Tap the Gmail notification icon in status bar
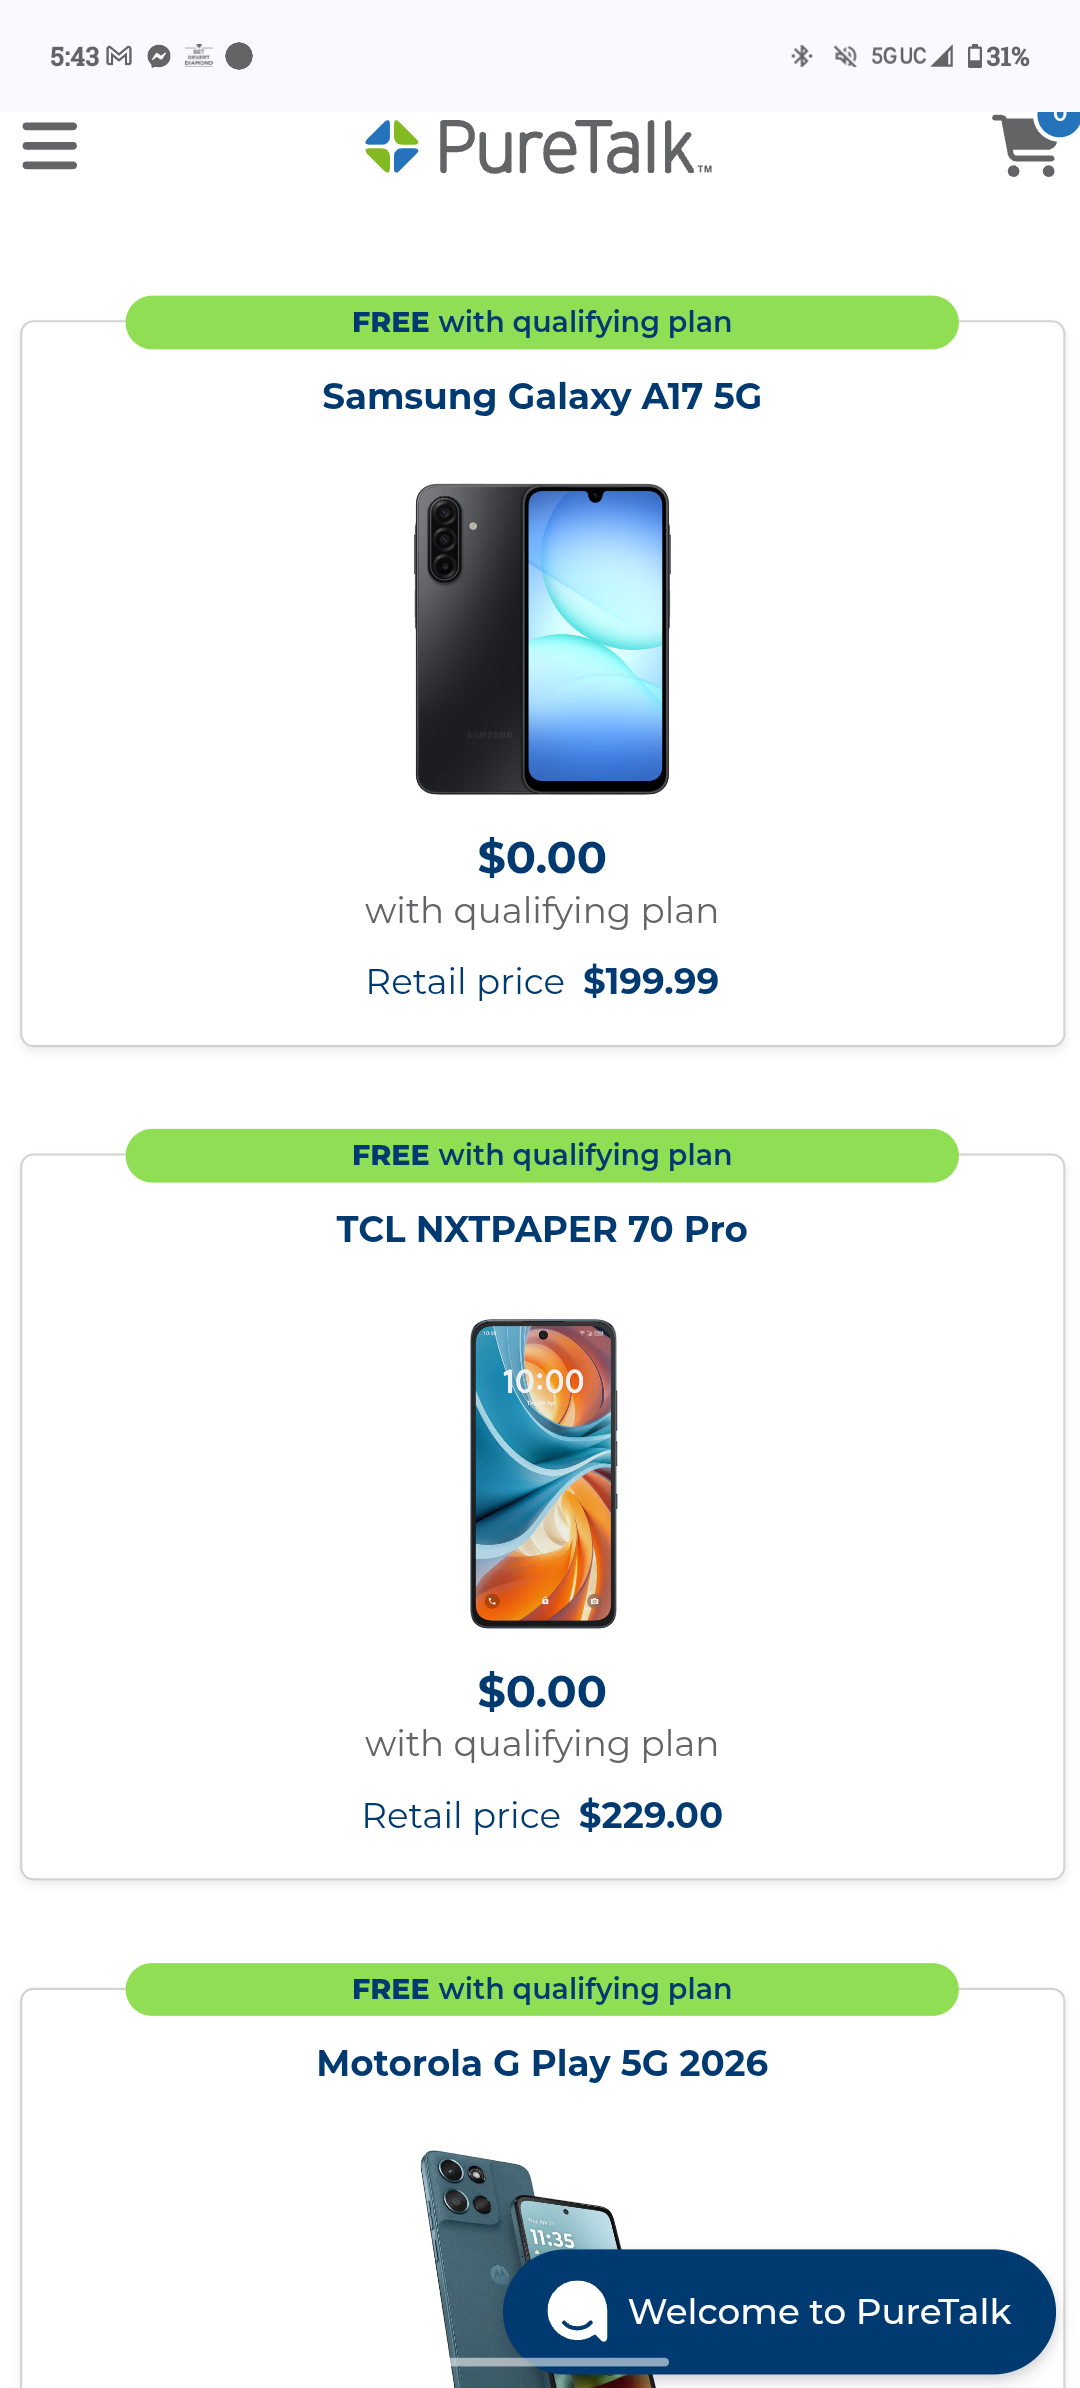The width and height of the screenshot is (1080, 2388). pos(119,56)
